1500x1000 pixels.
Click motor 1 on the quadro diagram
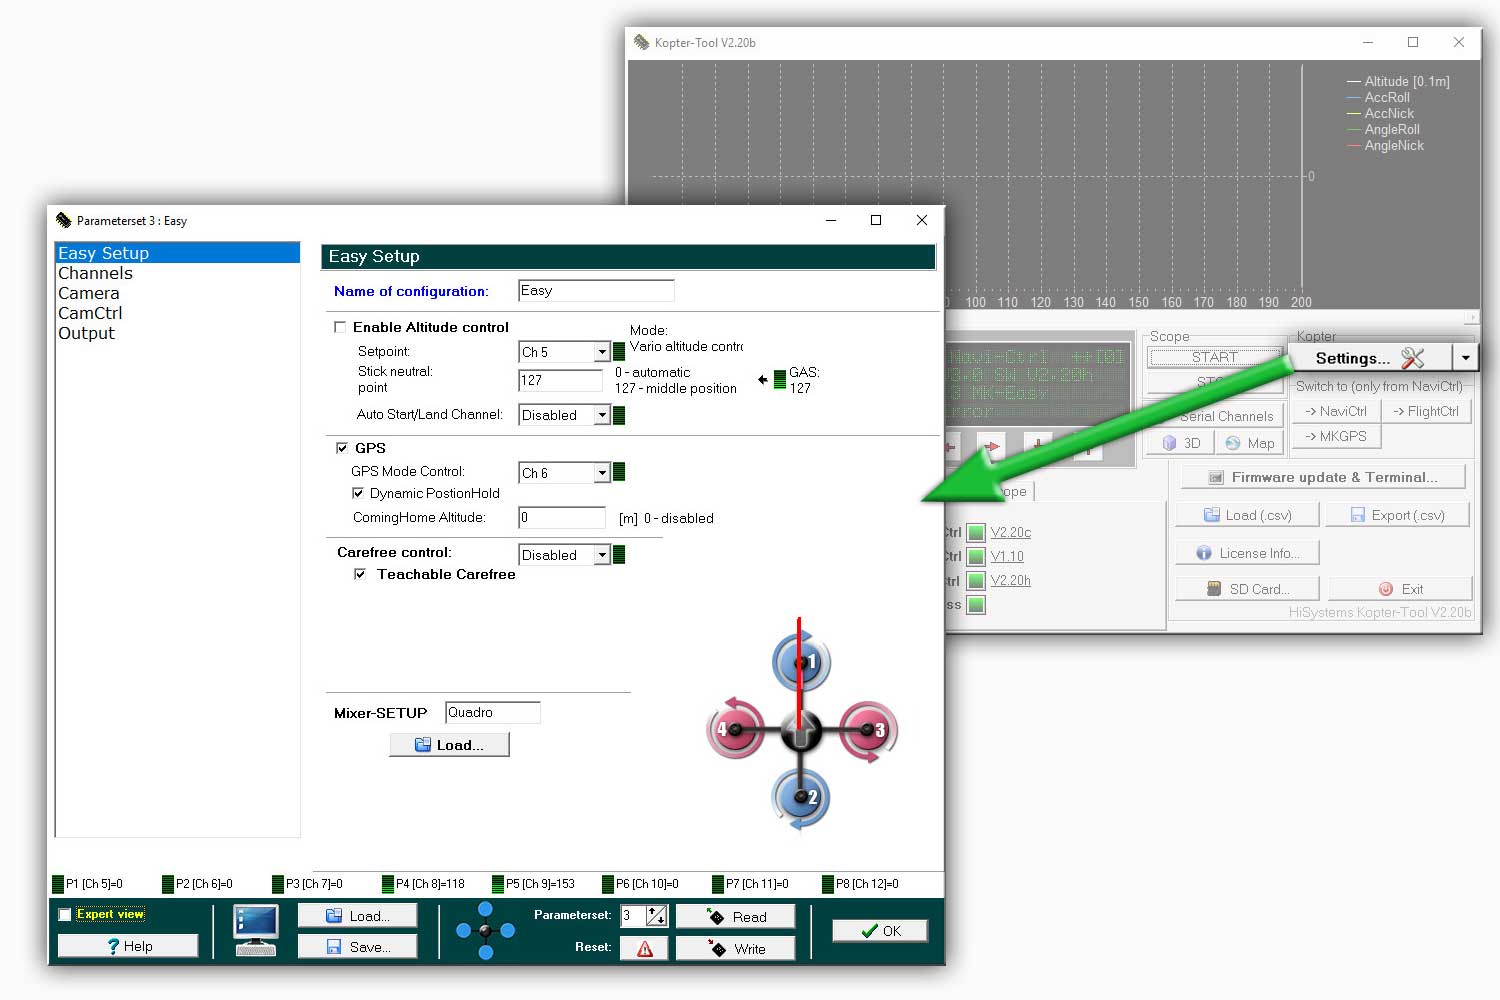click(801, 662)
